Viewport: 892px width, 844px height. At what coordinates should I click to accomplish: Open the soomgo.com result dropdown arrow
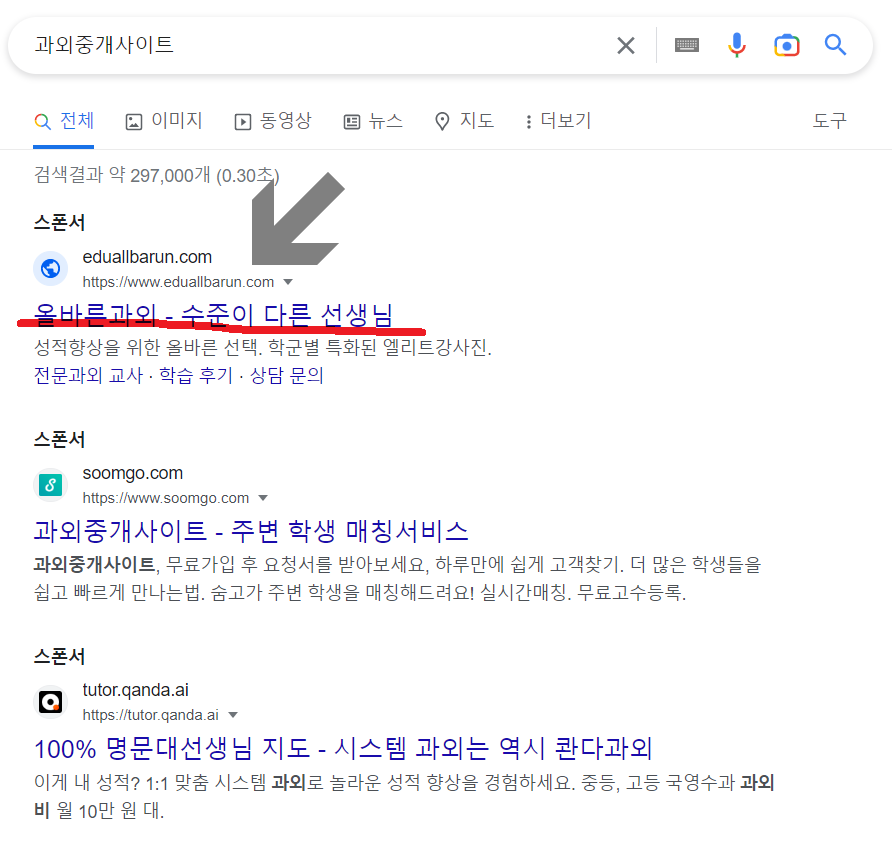[263, 497]
